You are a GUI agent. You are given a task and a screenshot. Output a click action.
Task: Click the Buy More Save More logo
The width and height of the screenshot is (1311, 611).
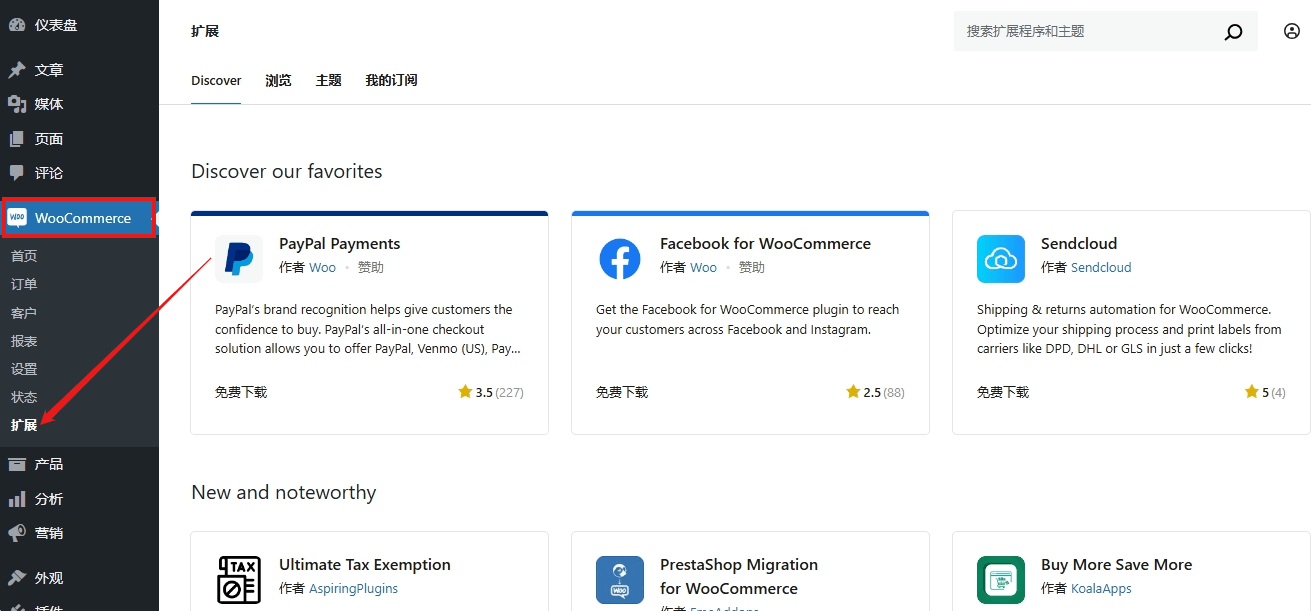point(1001,580)
